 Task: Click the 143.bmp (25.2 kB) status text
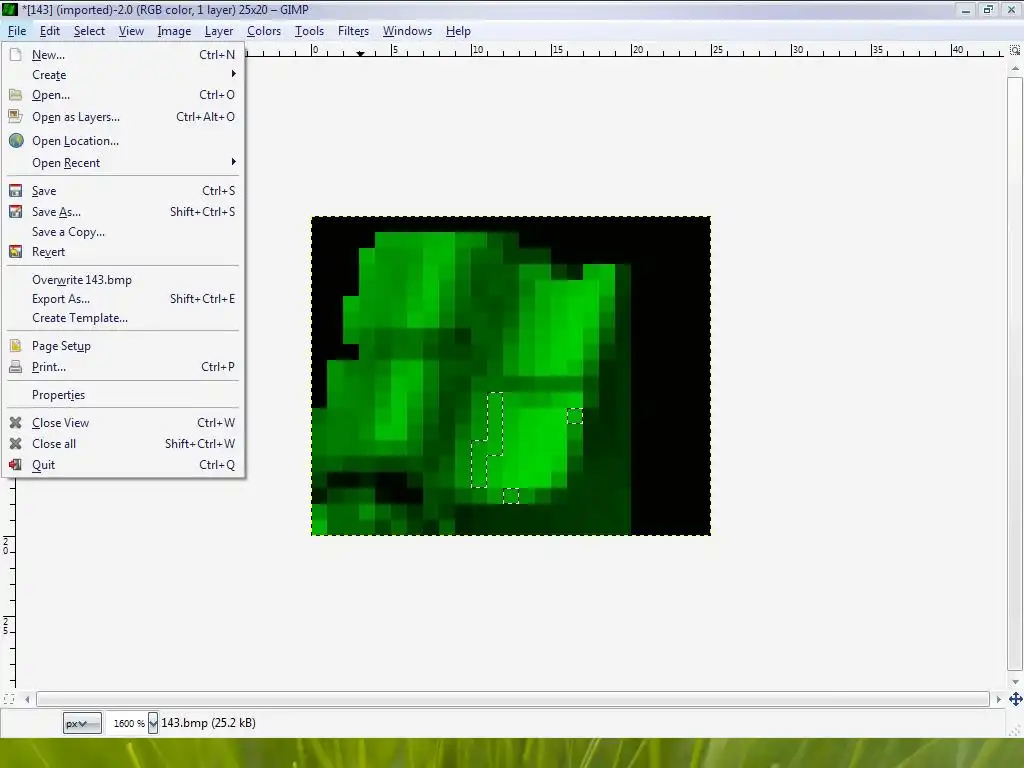(208, 723)
